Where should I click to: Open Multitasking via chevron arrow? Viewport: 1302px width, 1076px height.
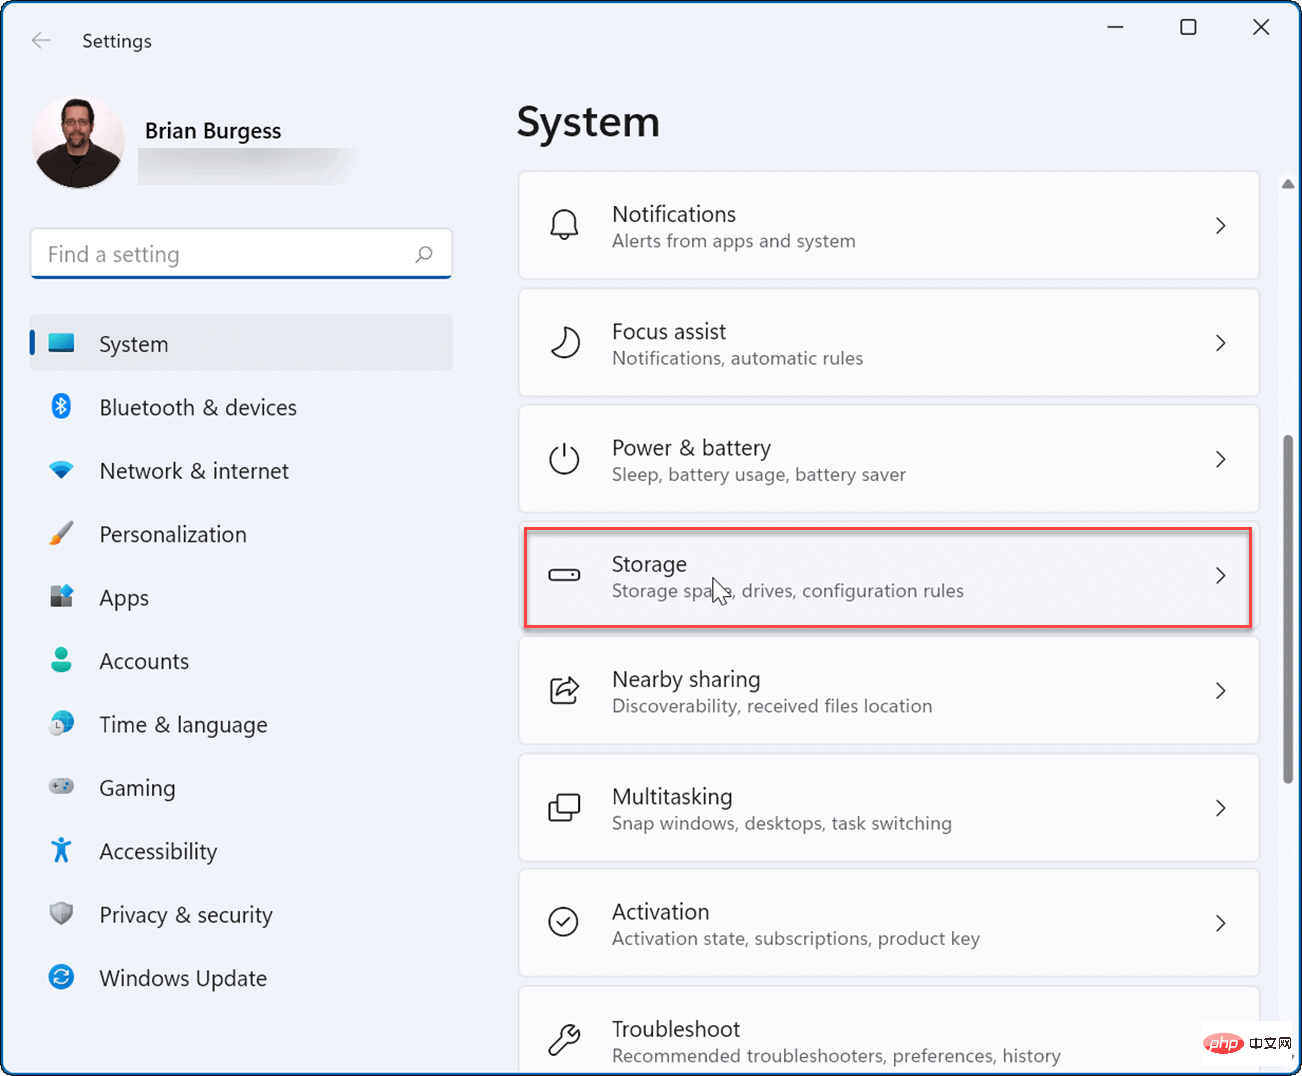pos(1220,808)
